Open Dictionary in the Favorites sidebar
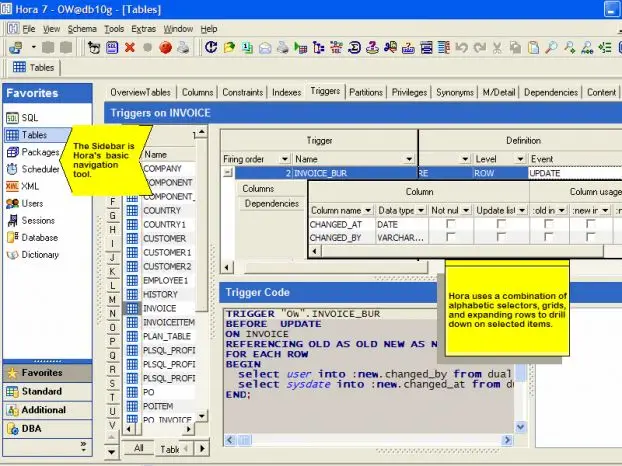Image resolution: width=622 pixels, height=466 pixels. pos(33,255)
